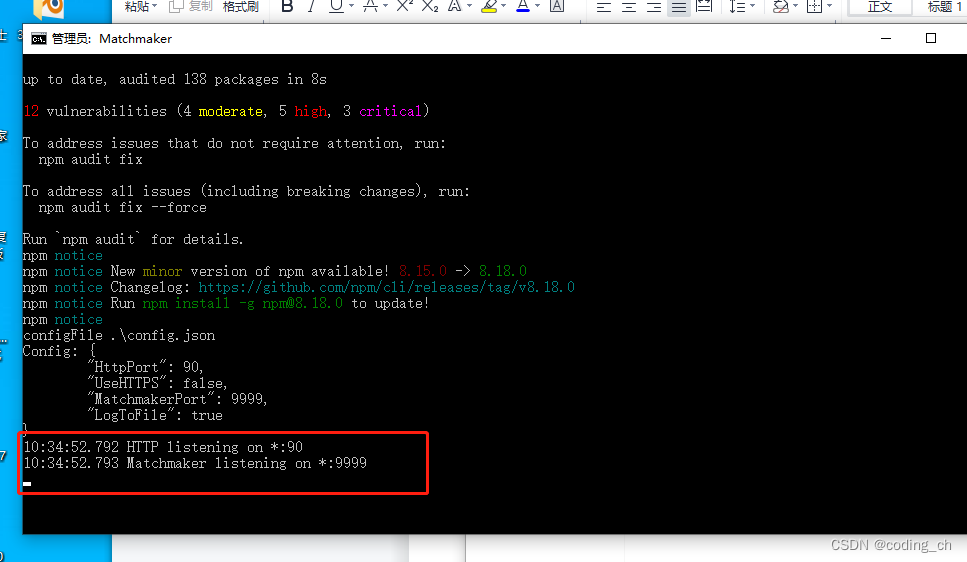Align text left in WPS
The width and height of the screenshot is (967, 562).
point(604,7)
